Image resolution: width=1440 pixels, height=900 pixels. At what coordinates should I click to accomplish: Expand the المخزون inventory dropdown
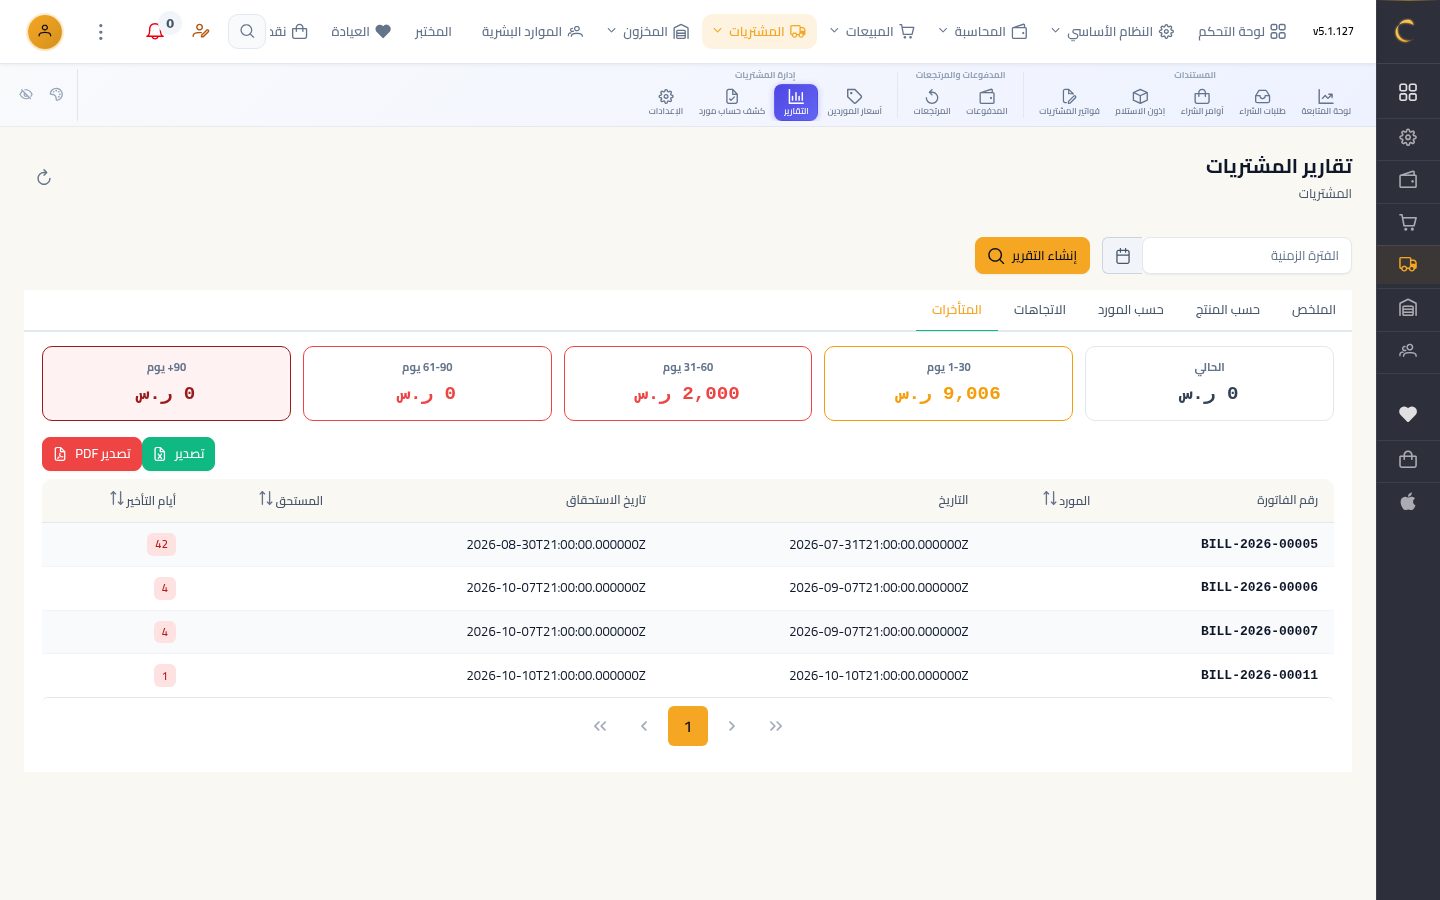pos(648,32)
